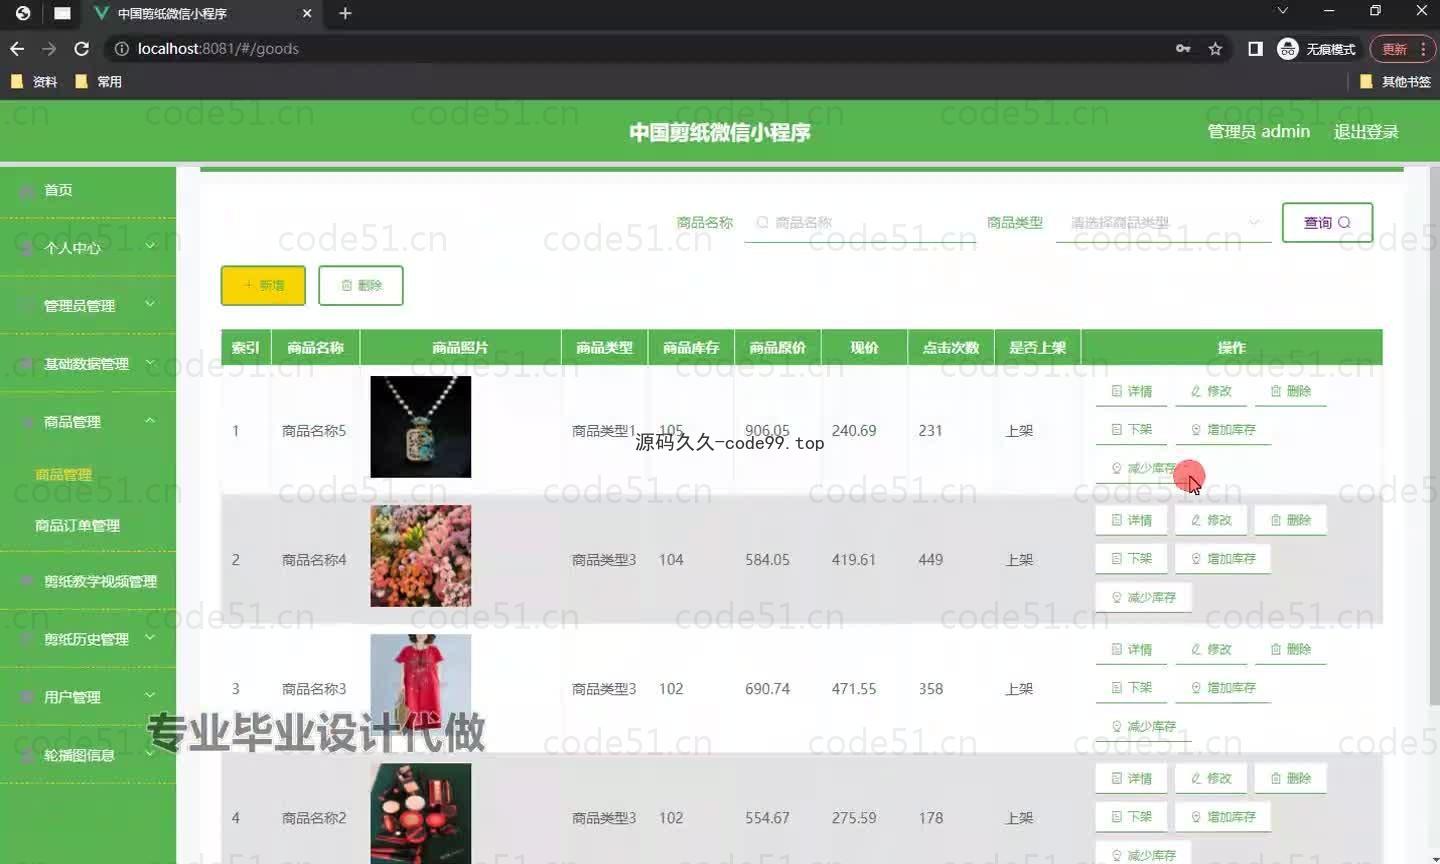Open 详情 for 商品名称5
This screenshot has height=864, width=1440.
point(1131,391)
